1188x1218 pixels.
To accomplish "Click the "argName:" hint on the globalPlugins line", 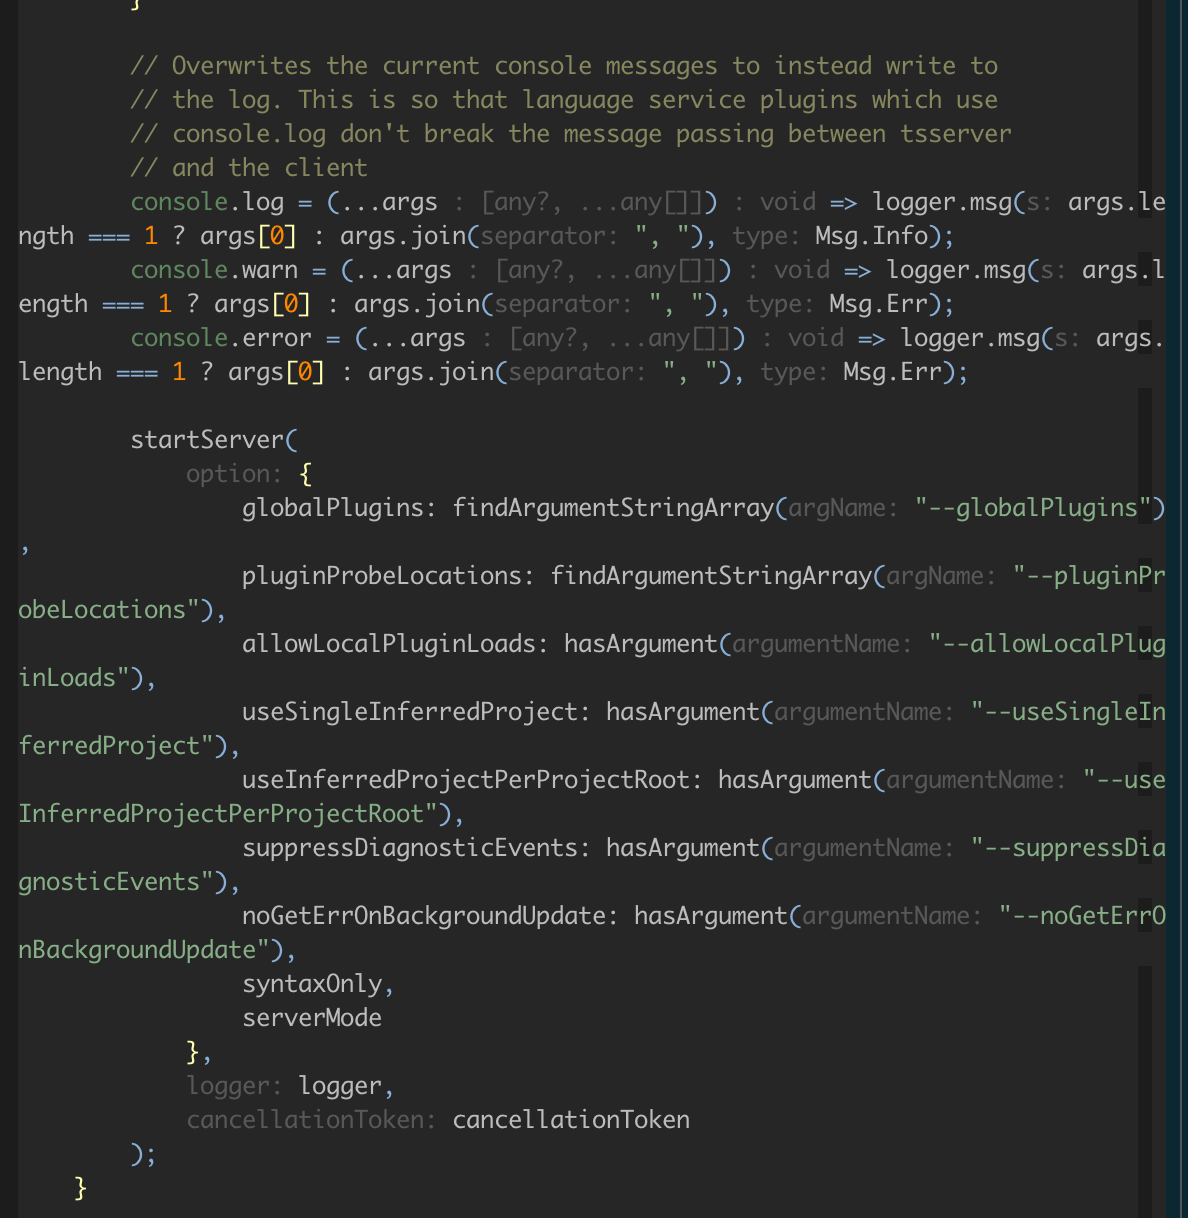I will (843, 508).
